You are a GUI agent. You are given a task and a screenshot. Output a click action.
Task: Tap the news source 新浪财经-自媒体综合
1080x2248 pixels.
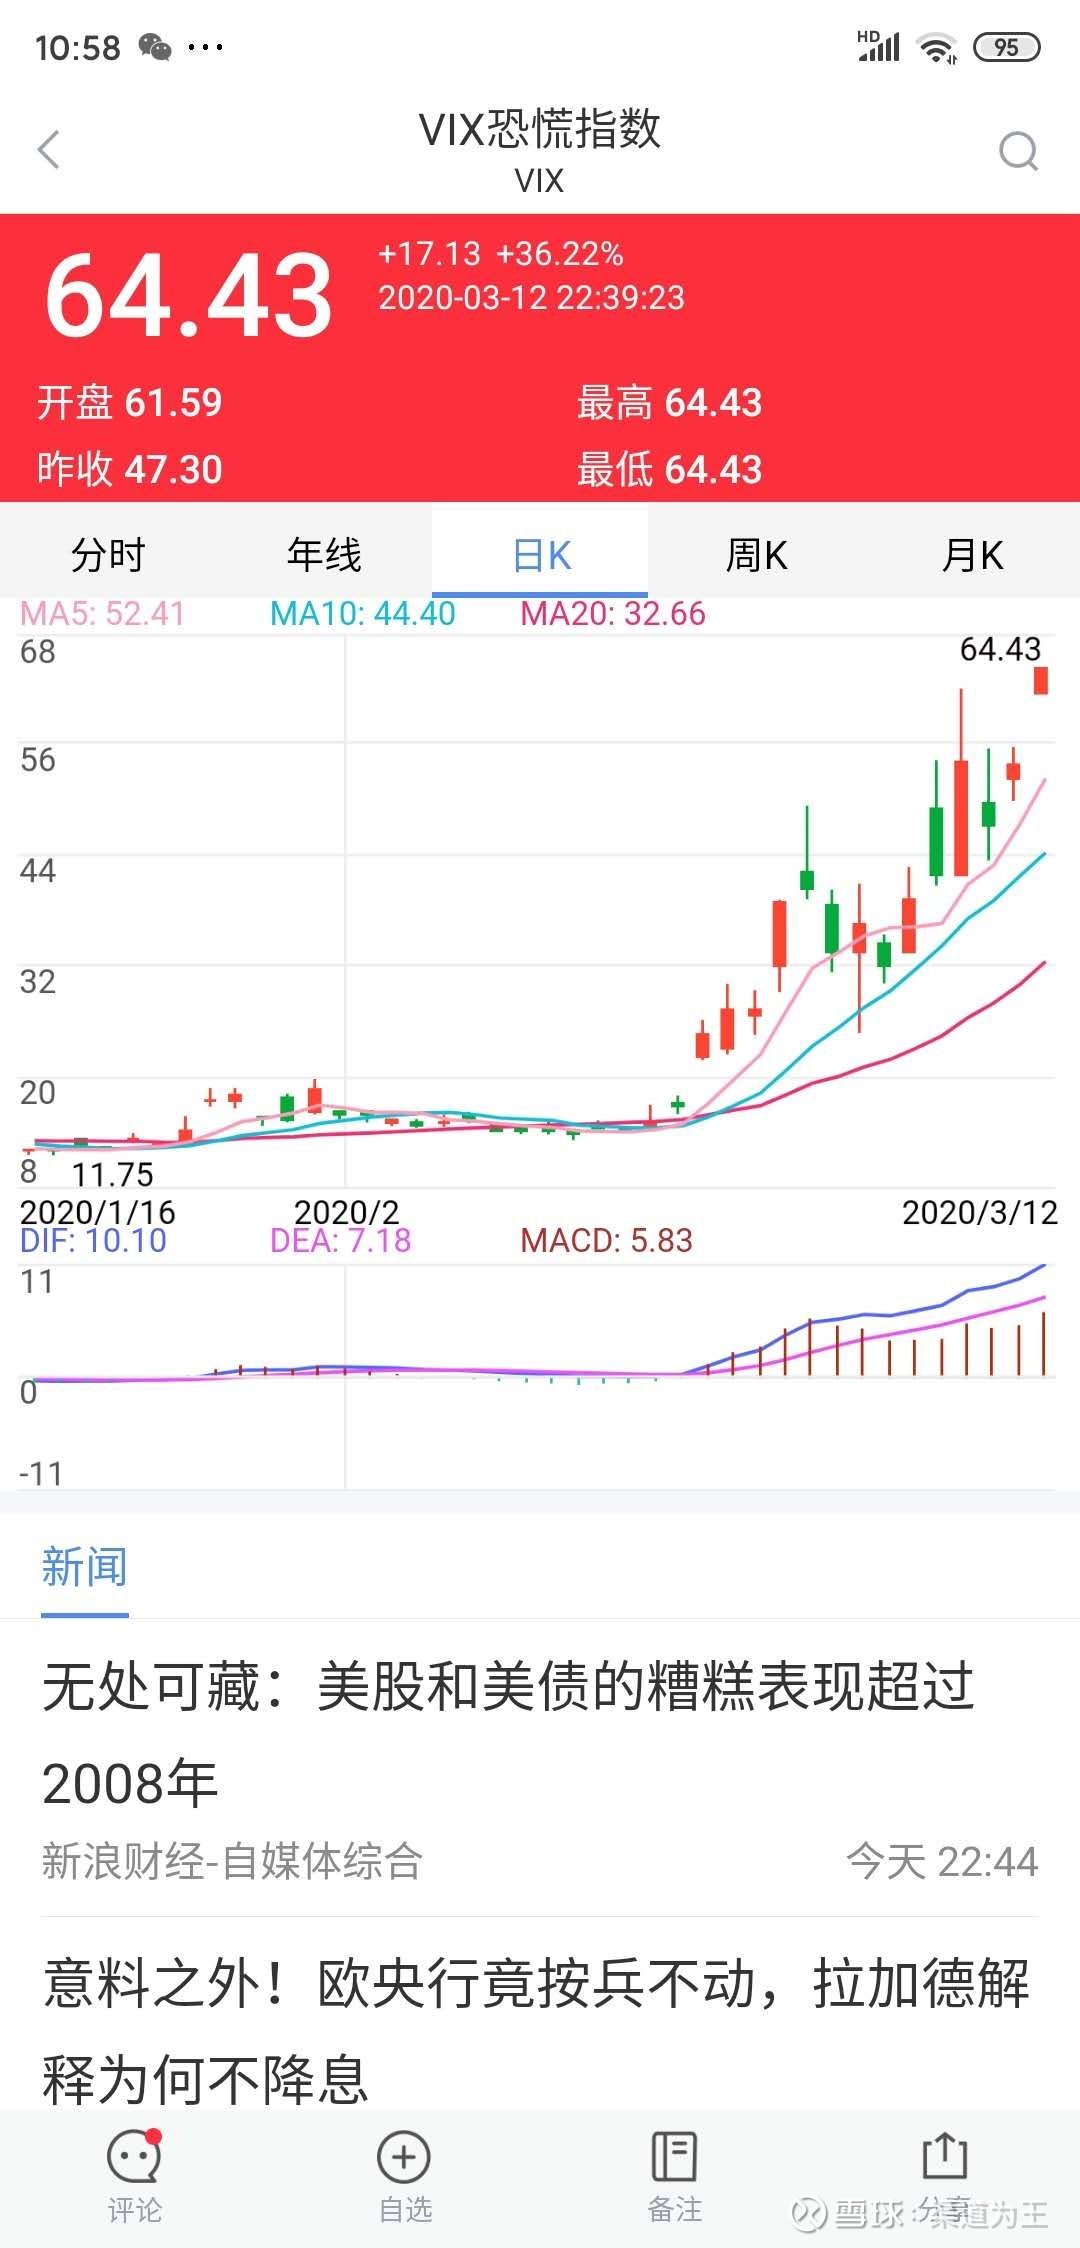(232, 1861)
